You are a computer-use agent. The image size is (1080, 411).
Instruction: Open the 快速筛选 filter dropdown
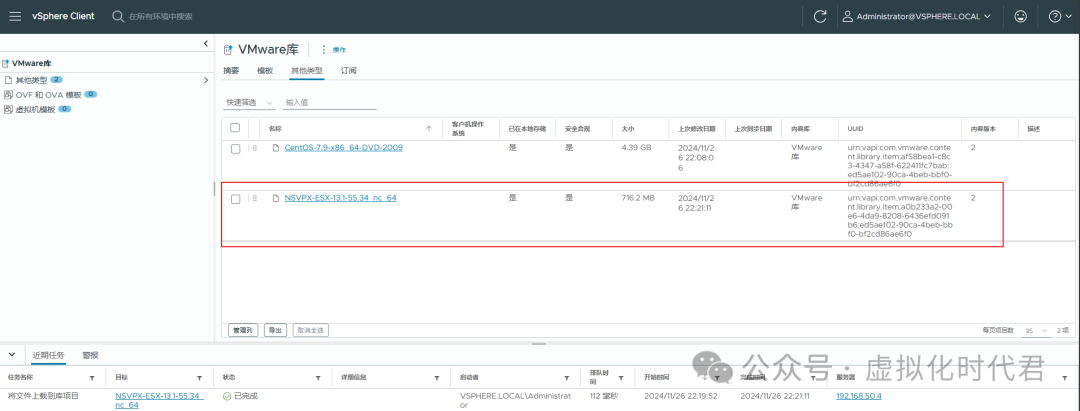[249, 102]
